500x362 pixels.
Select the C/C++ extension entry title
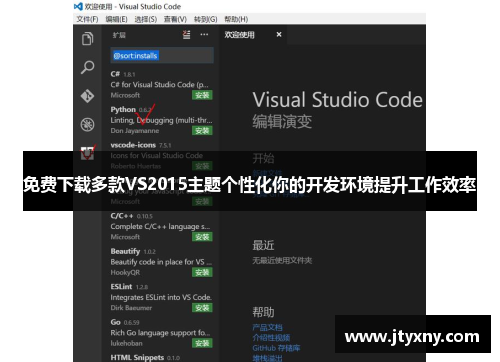point(122,216)
